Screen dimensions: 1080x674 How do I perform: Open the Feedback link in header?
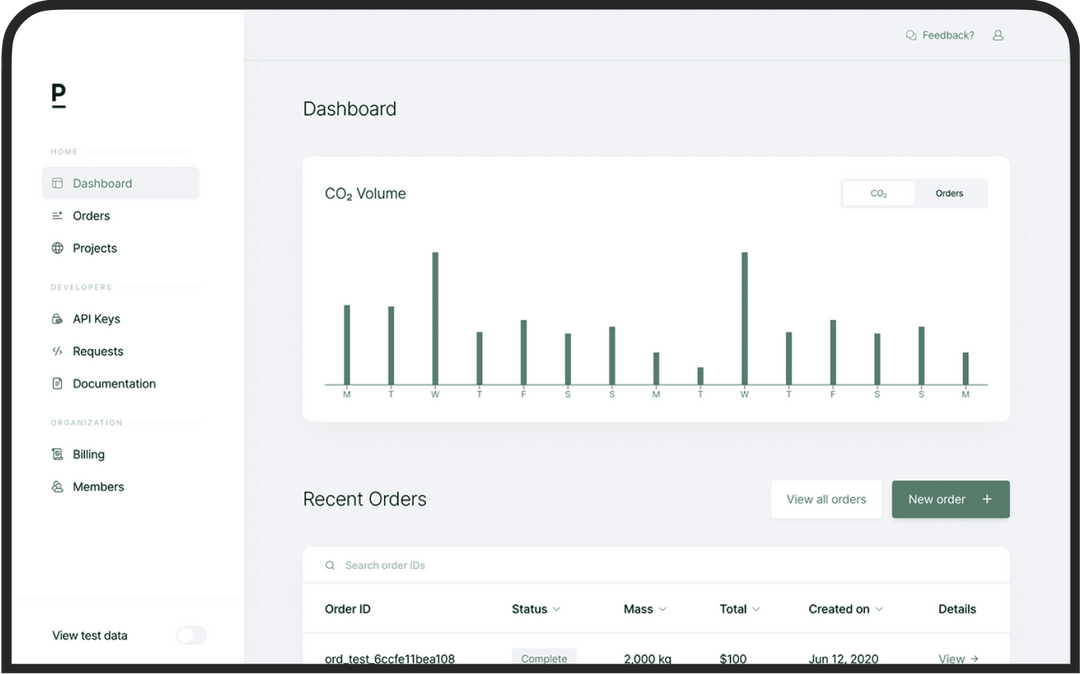pos(939,36)
